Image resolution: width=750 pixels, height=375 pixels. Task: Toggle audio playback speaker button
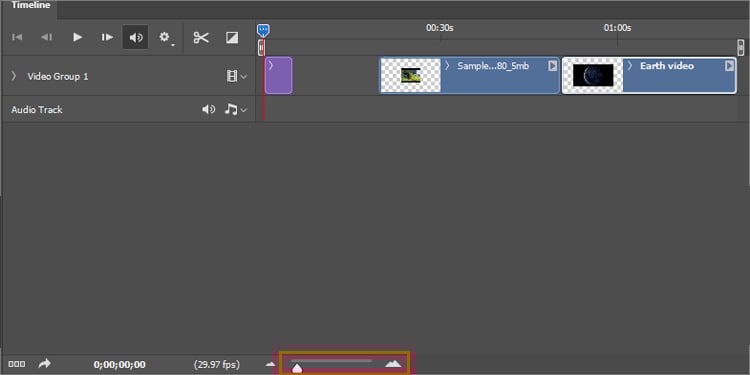[135, 37]
